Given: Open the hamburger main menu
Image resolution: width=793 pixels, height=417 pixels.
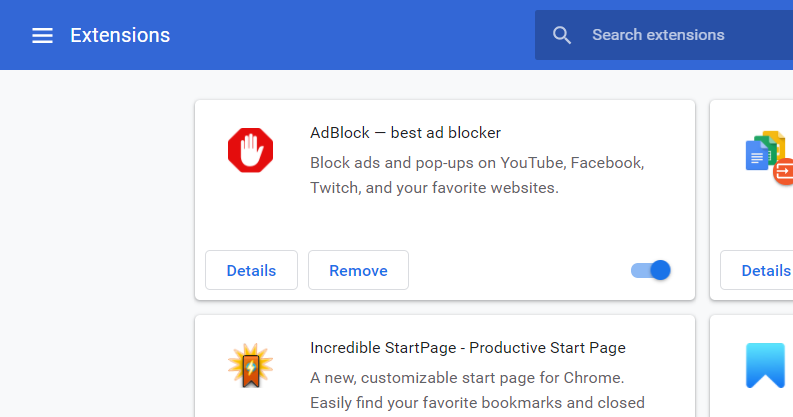Looking at the screenshot, I should pos(42,35).
